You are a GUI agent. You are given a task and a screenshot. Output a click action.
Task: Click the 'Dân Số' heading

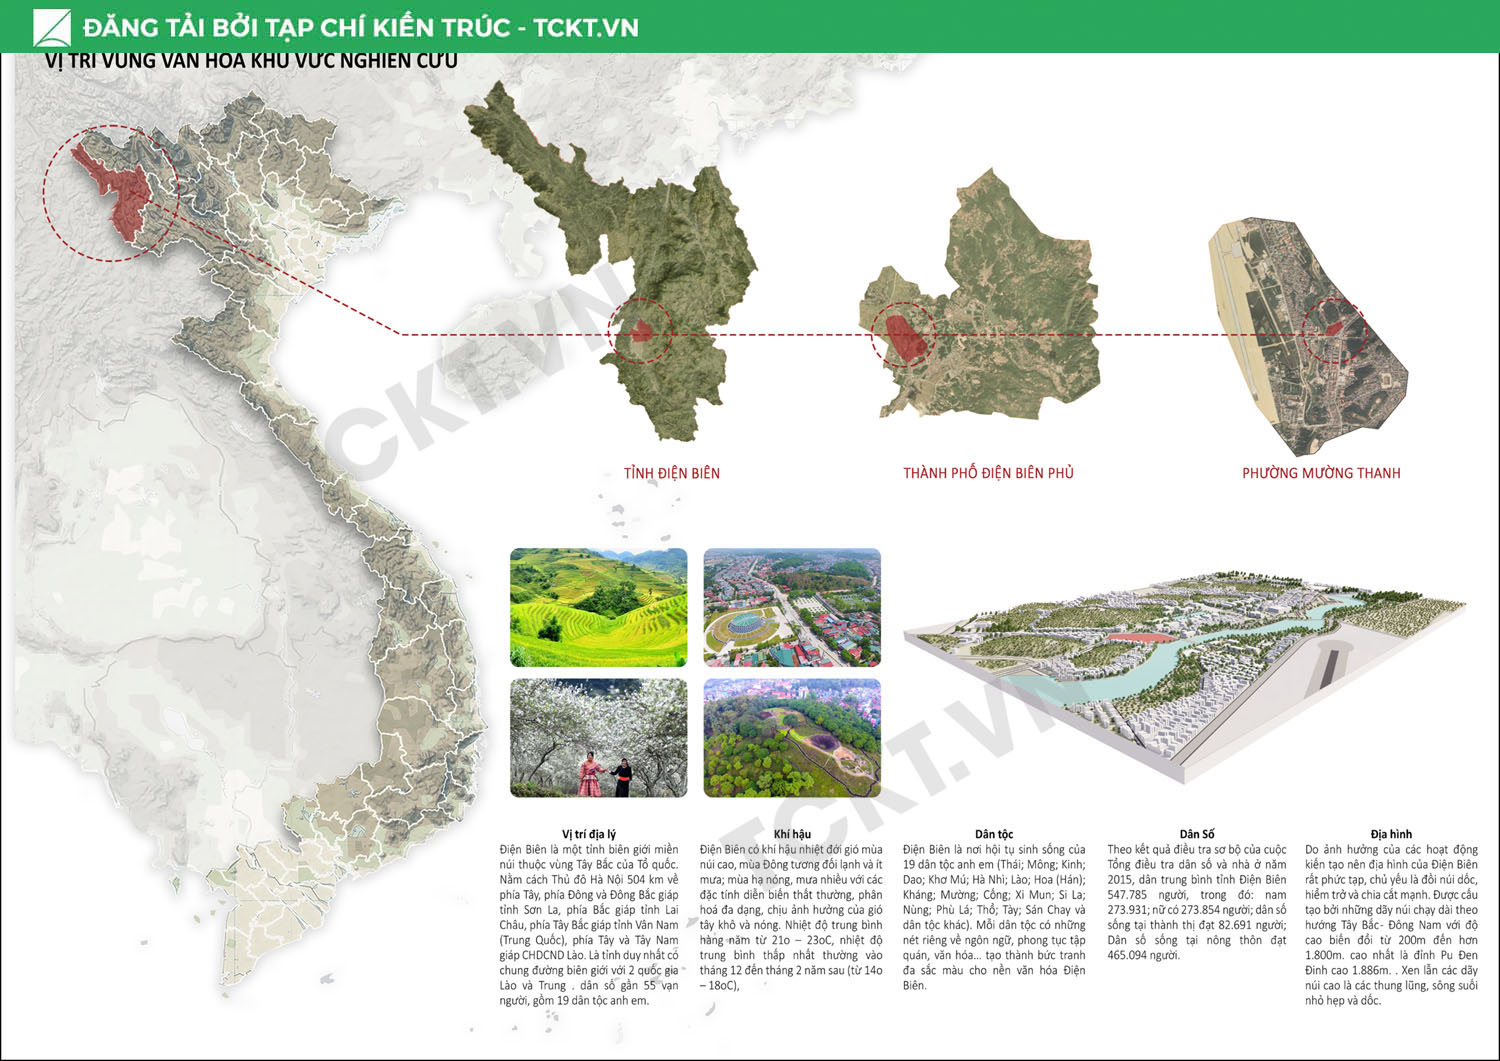[x=1196, y=834]
